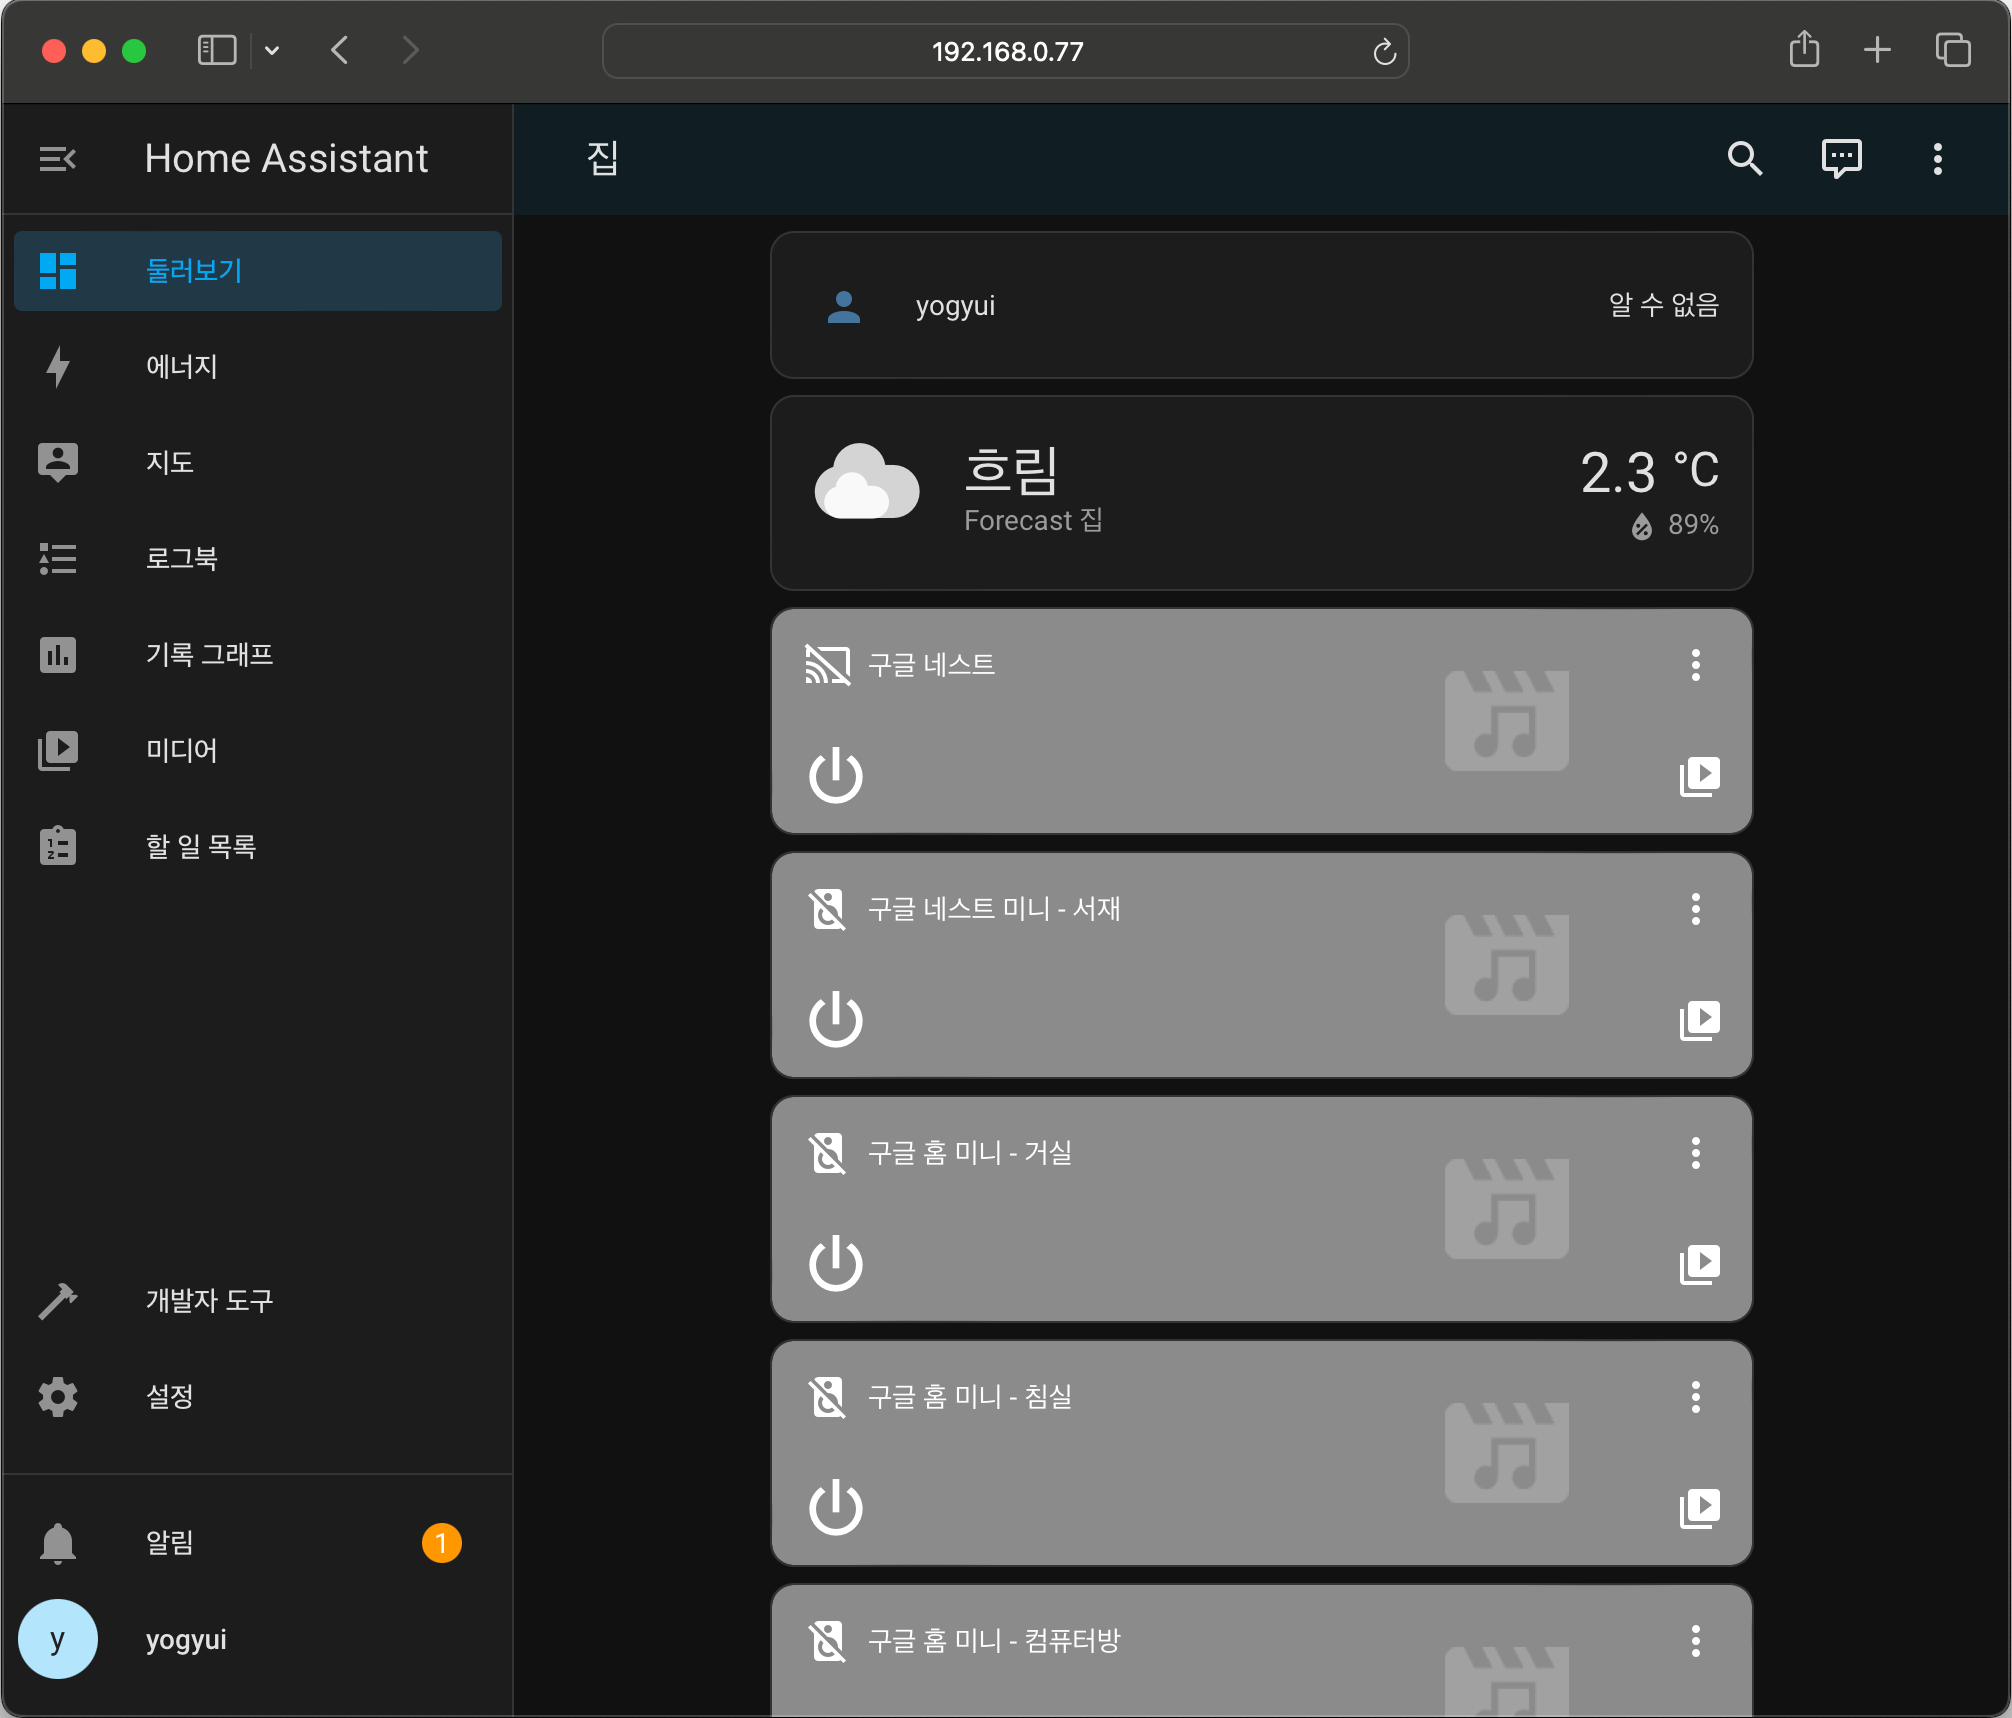The image size is (2012, 1718).
Task: Open the Assist chat icon
Action: click(1841, 159)
